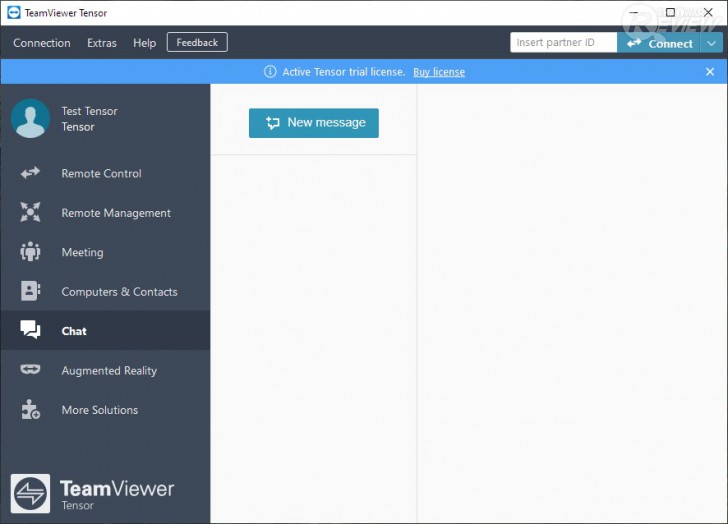Select the Chat bubbles icon
Viewport: 728px width, 524px height.
point(30,330)
